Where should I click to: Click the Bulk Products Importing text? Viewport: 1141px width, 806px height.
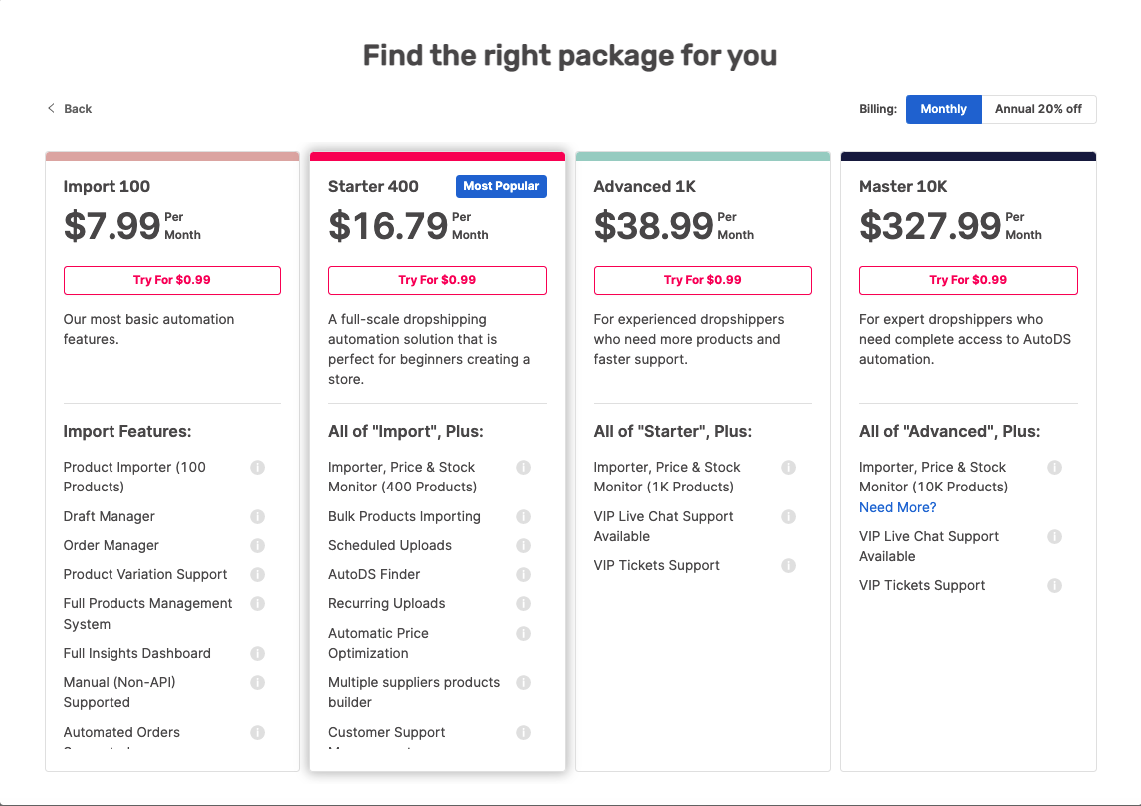(405, 516)
